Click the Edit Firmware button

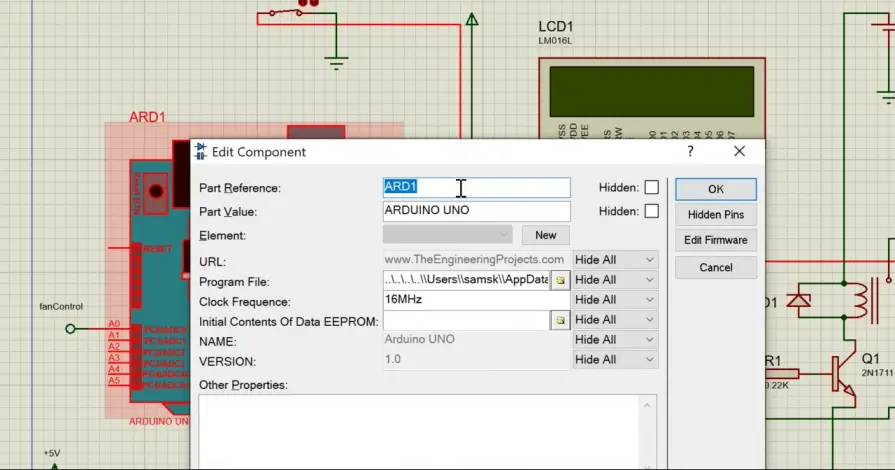[x=716, y=240]
